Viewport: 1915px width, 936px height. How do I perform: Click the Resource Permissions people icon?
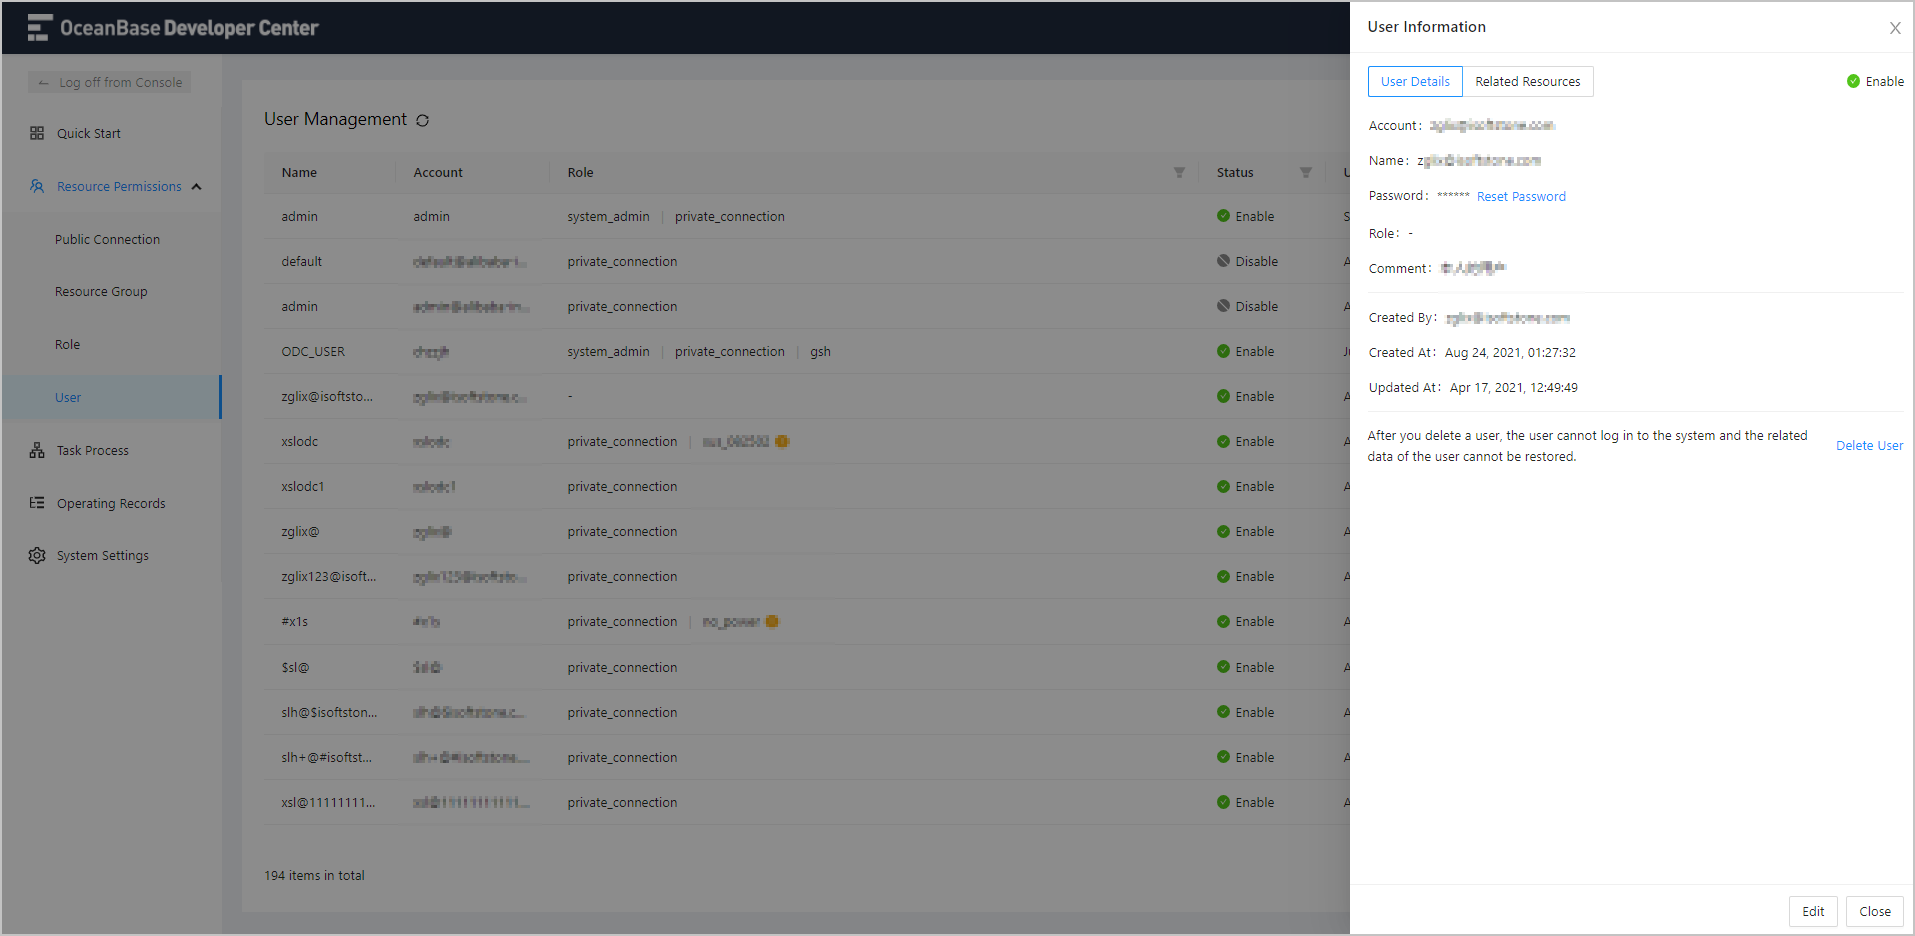click(37, 186)
